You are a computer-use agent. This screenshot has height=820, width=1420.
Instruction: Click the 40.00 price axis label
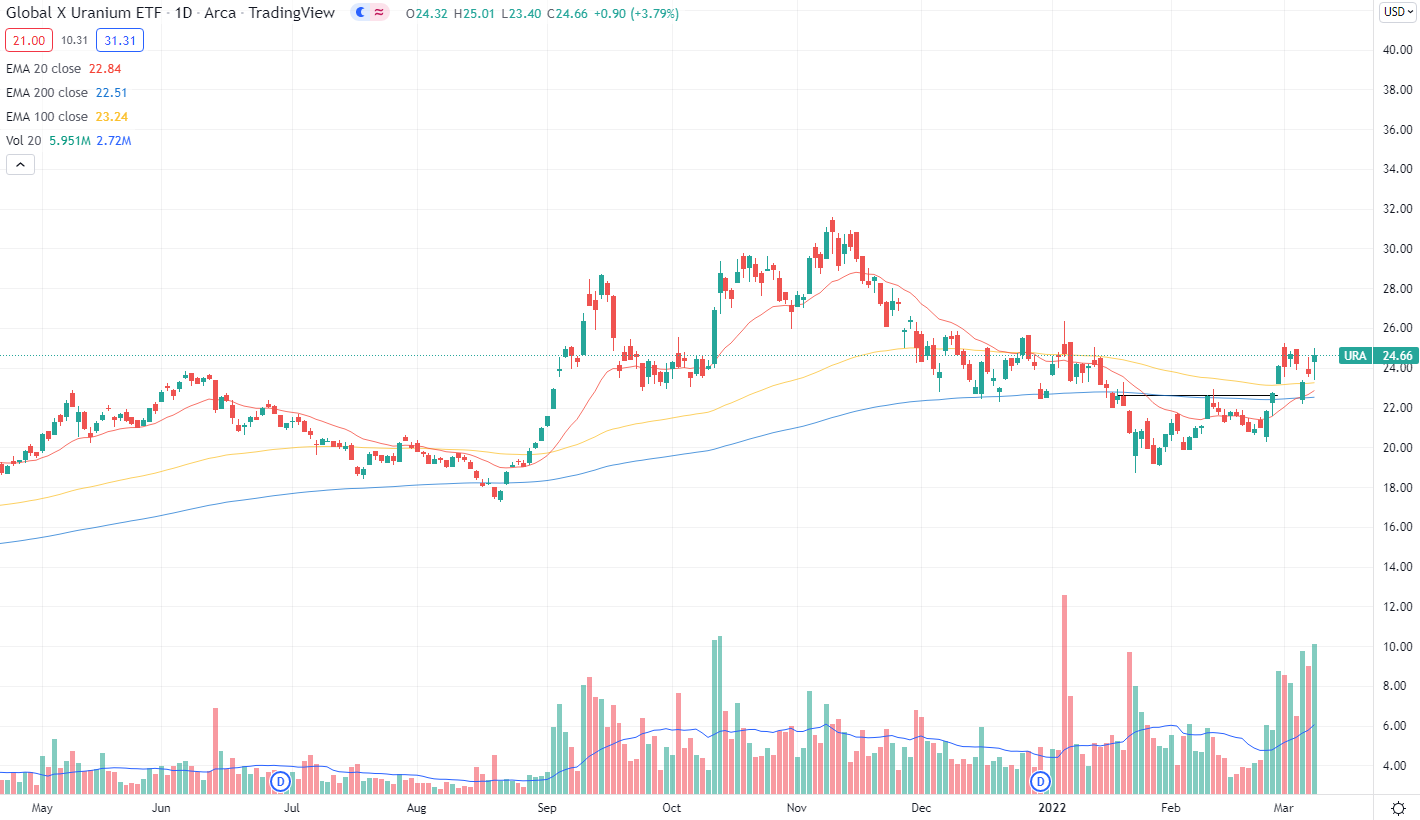pos(1396,49)
